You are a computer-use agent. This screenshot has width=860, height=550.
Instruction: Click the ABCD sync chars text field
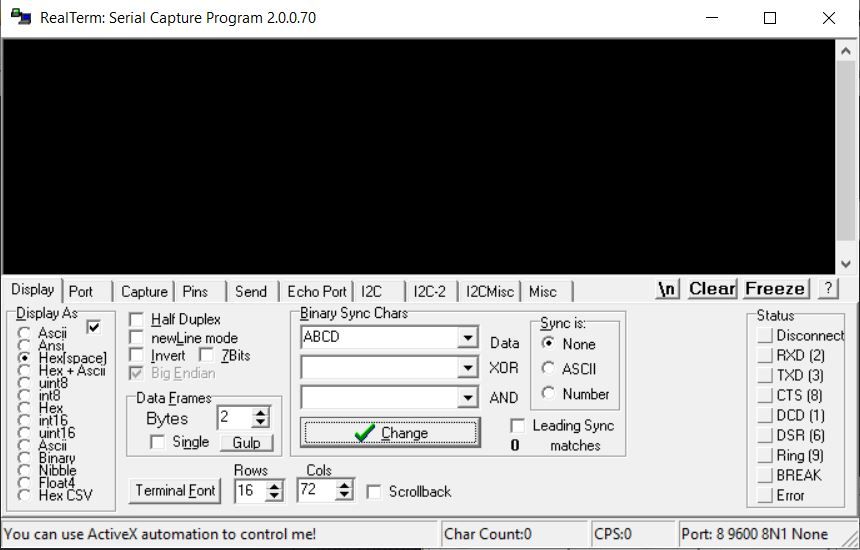click(380, 337)
